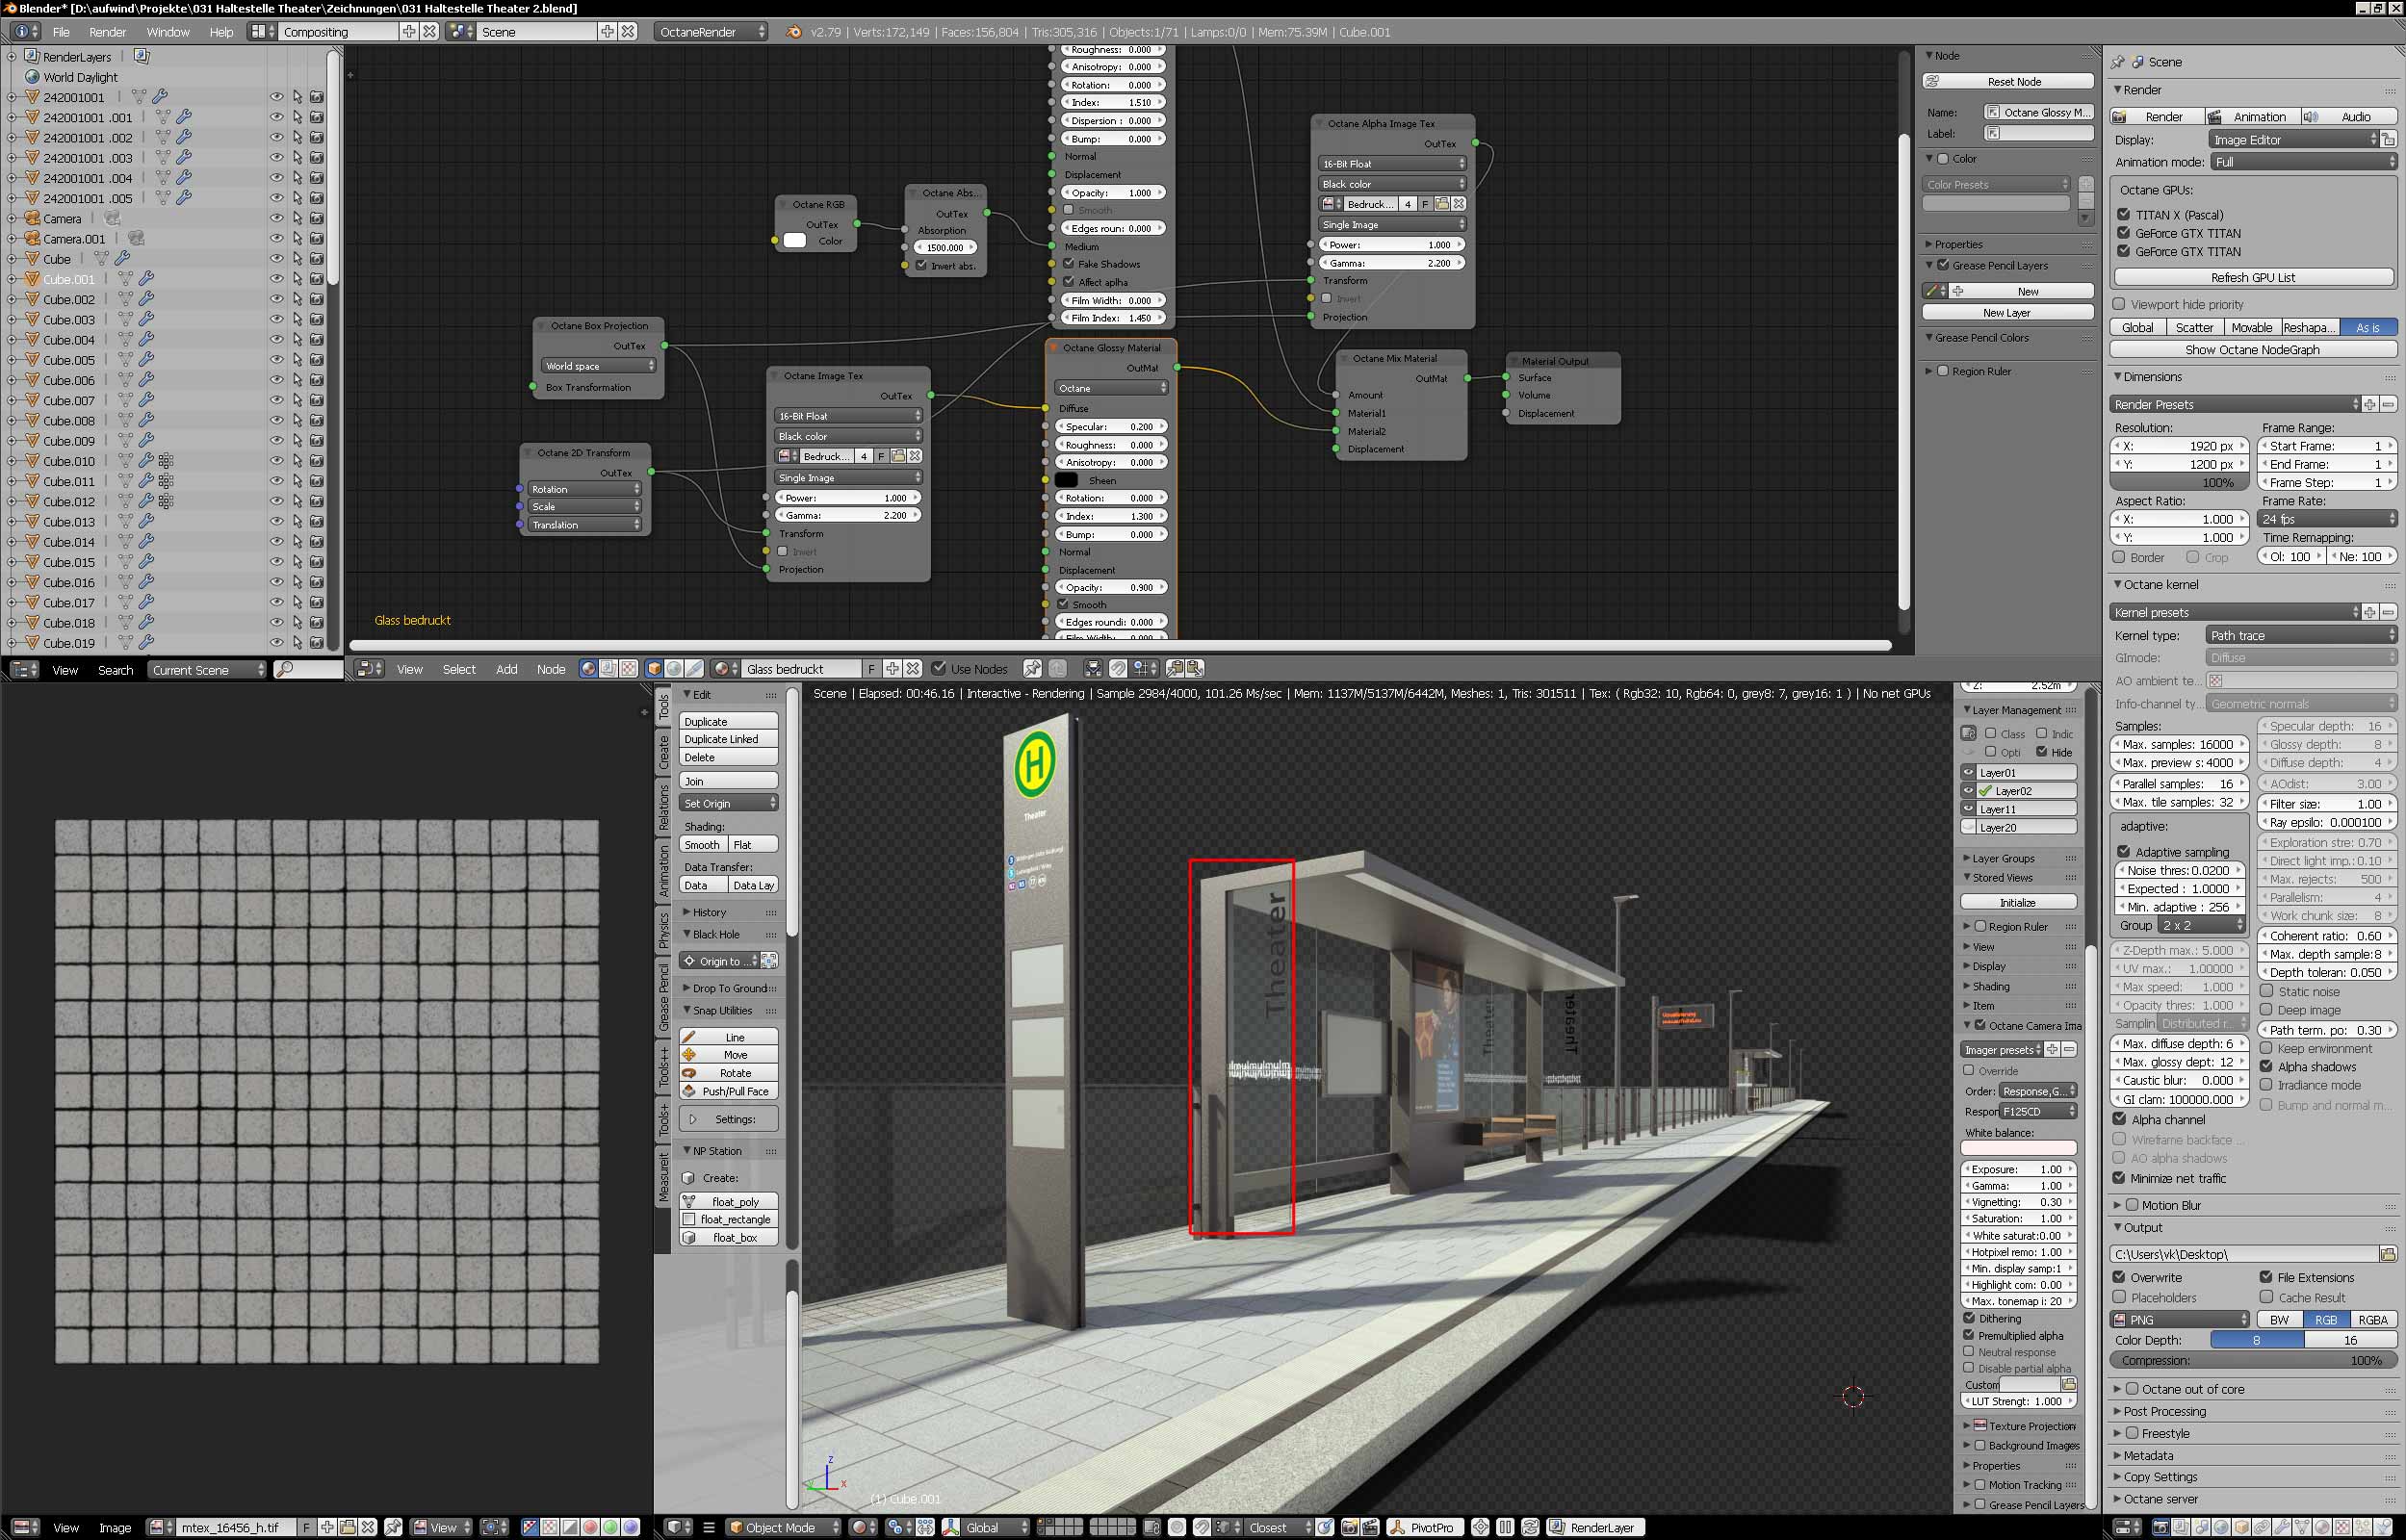Screen dimensions: 2406x1540
Task: Click the Refresh GPU List button
Action: tap(2252, 277)
